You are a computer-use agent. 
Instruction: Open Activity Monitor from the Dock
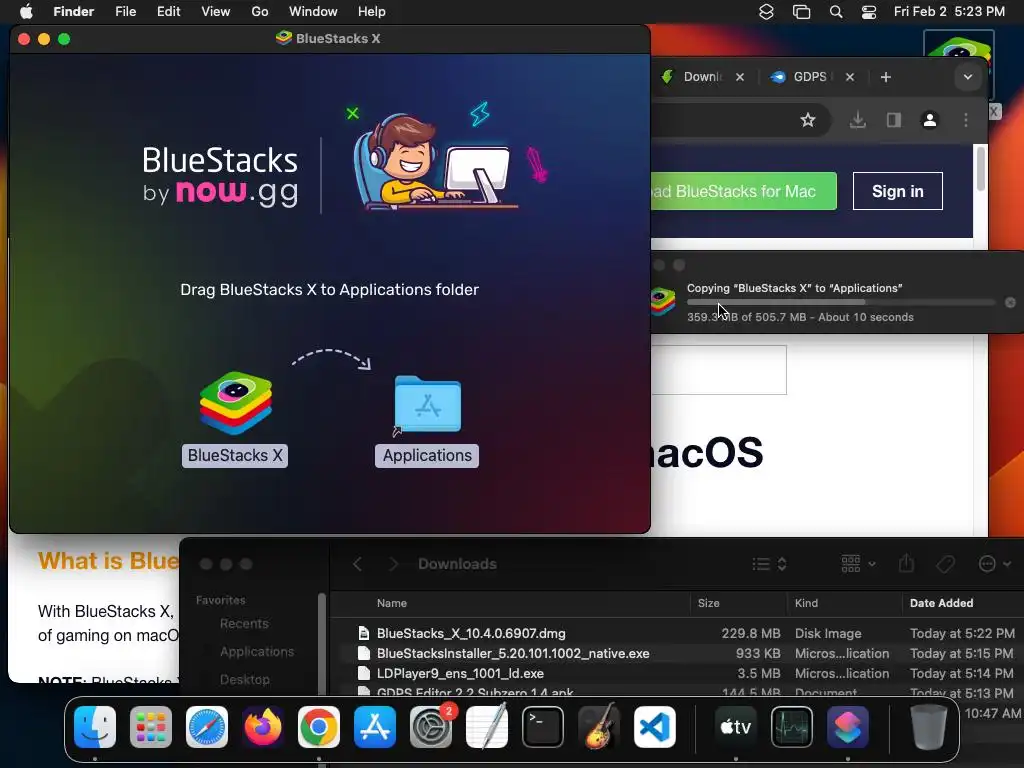coord(792,727)
